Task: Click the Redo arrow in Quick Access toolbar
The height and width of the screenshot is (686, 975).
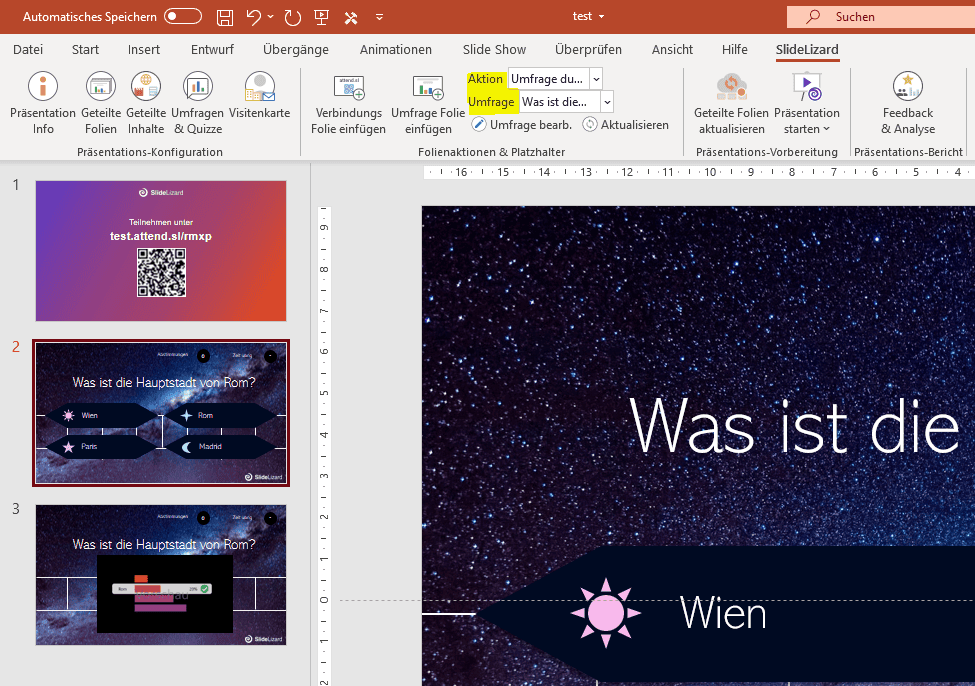Action: 291,17
